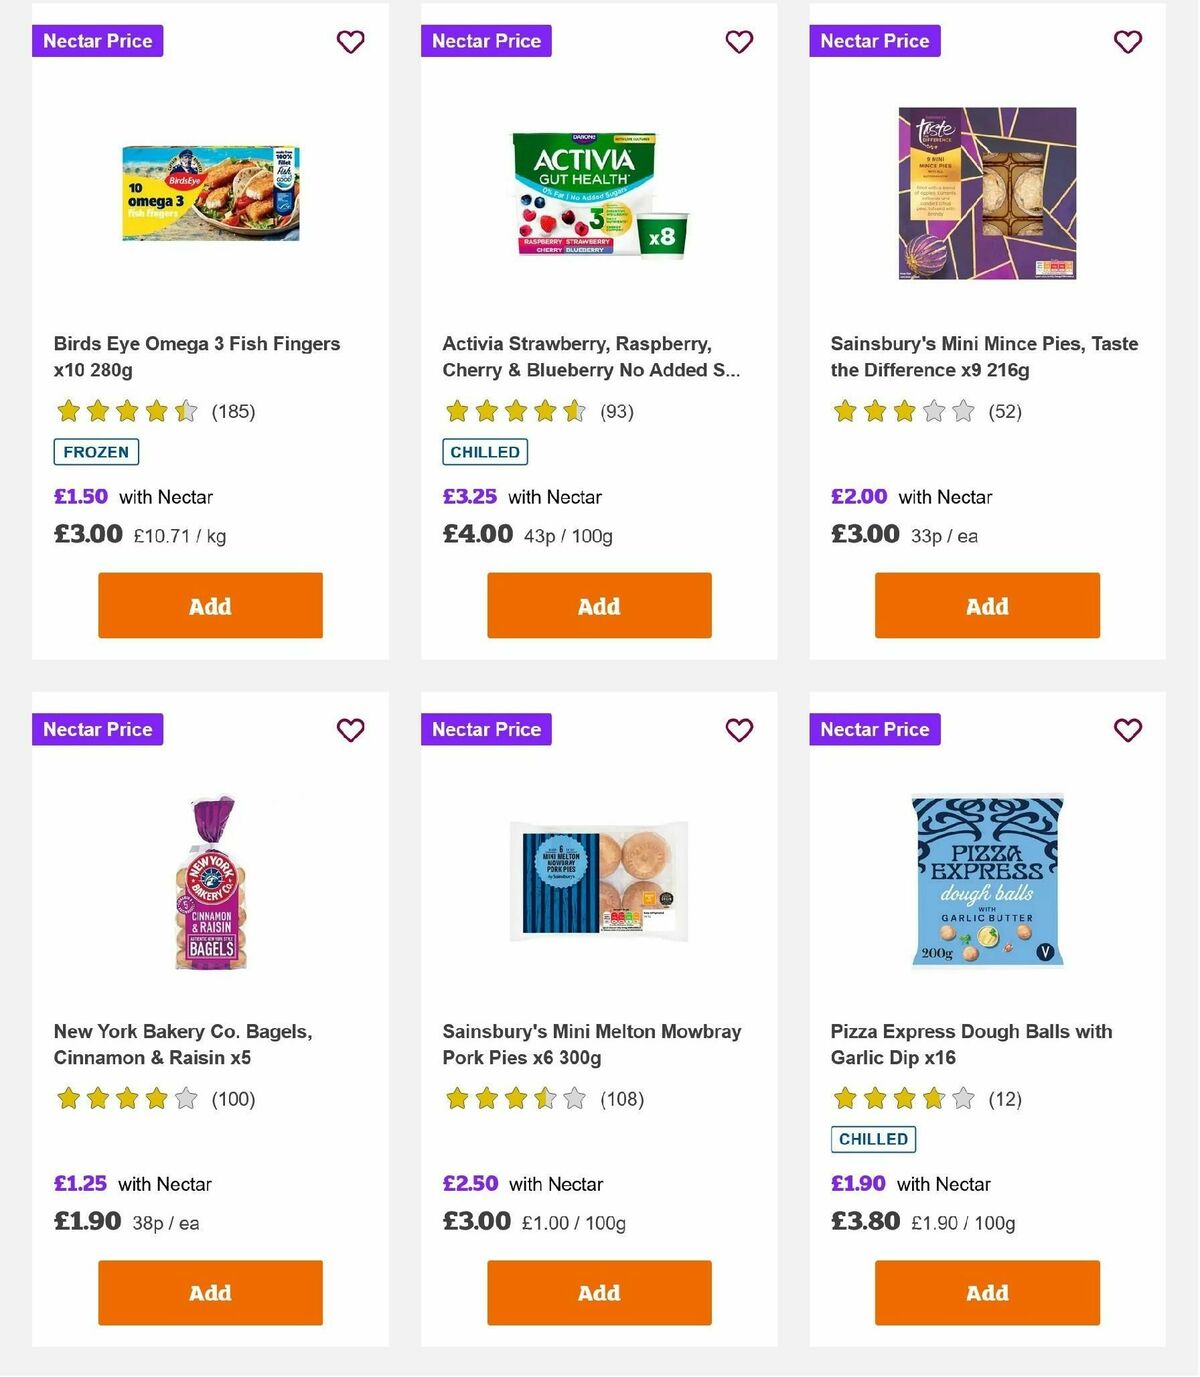Click the heart on Sainsbury's Mini Mince Pies
Image resolution: width=1200 pixels, height=1377 pixels.
tap(1127, 42)
